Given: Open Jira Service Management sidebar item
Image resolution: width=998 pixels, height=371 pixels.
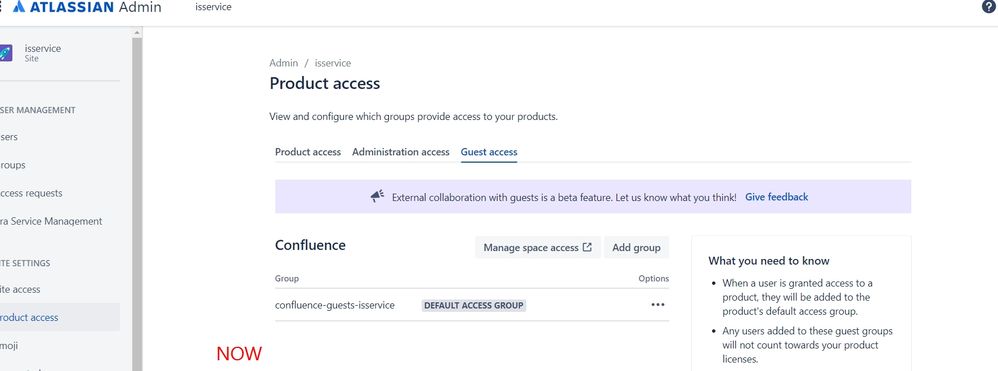Looking at the screenshot, I should click(51, 221).
